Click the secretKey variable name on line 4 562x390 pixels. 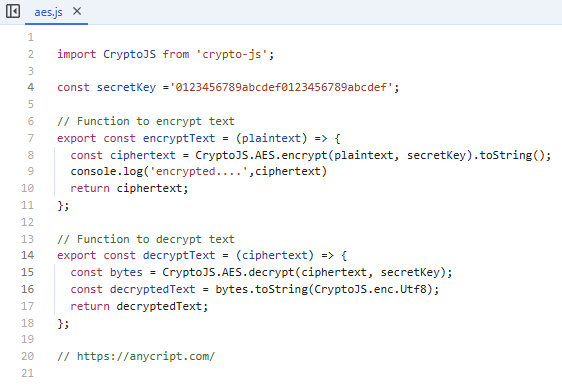pyautogui.click(x=126, y=87)
